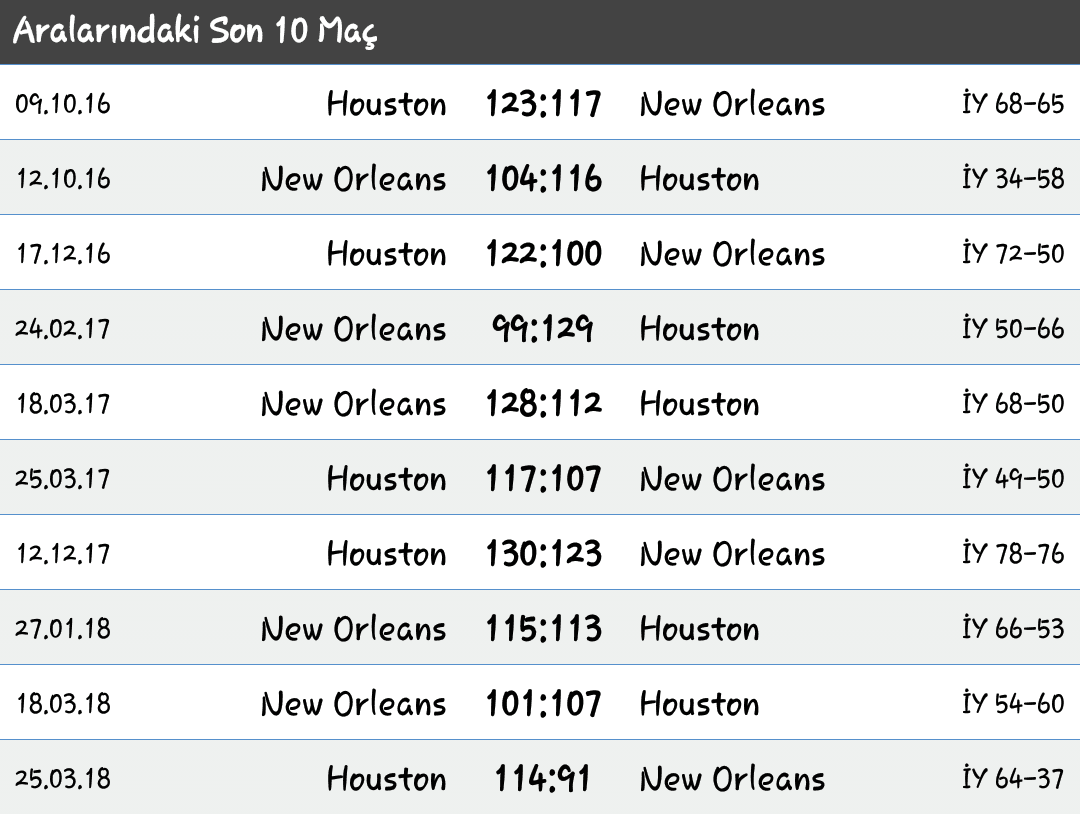Click the 117:107 match score

point(543,479)
